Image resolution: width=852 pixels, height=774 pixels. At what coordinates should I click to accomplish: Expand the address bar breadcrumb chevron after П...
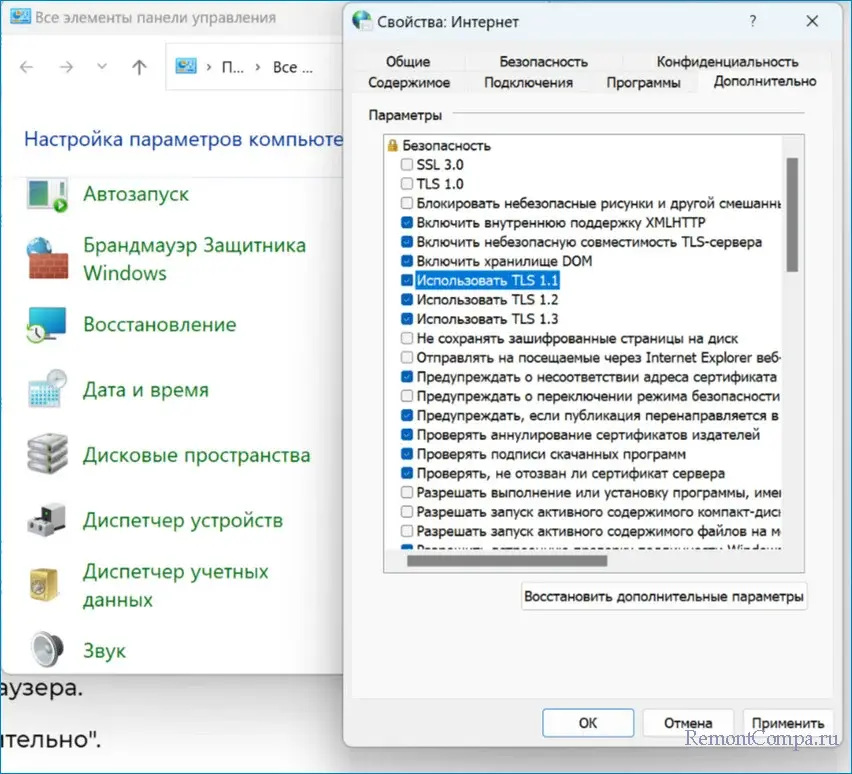point(259,67)
